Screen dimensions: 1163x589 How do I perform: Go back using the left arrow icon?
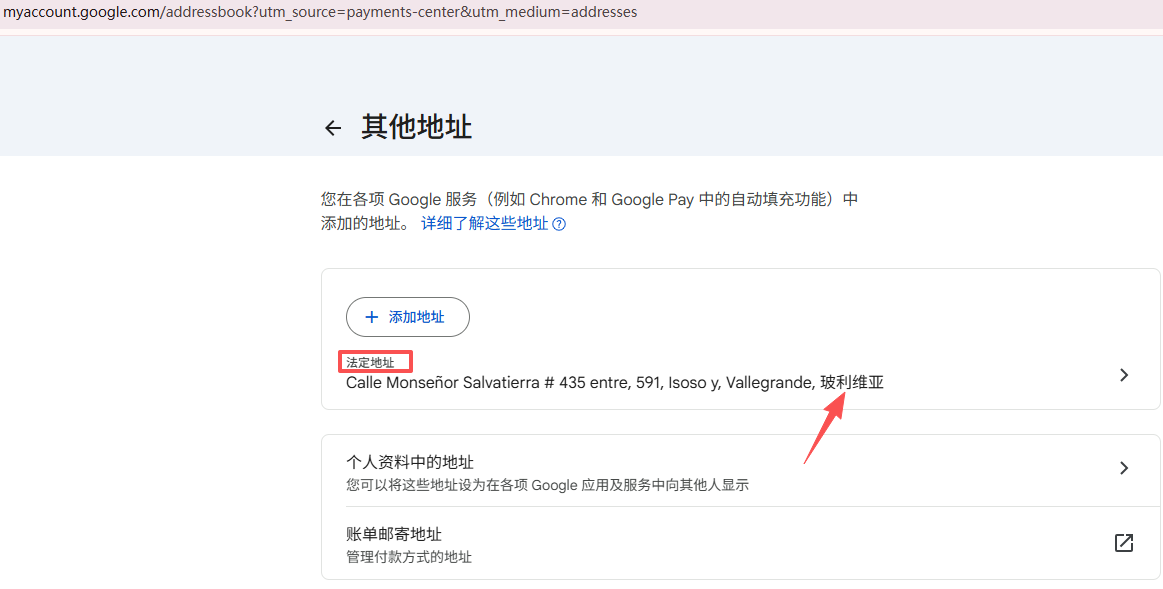(333, 128)
